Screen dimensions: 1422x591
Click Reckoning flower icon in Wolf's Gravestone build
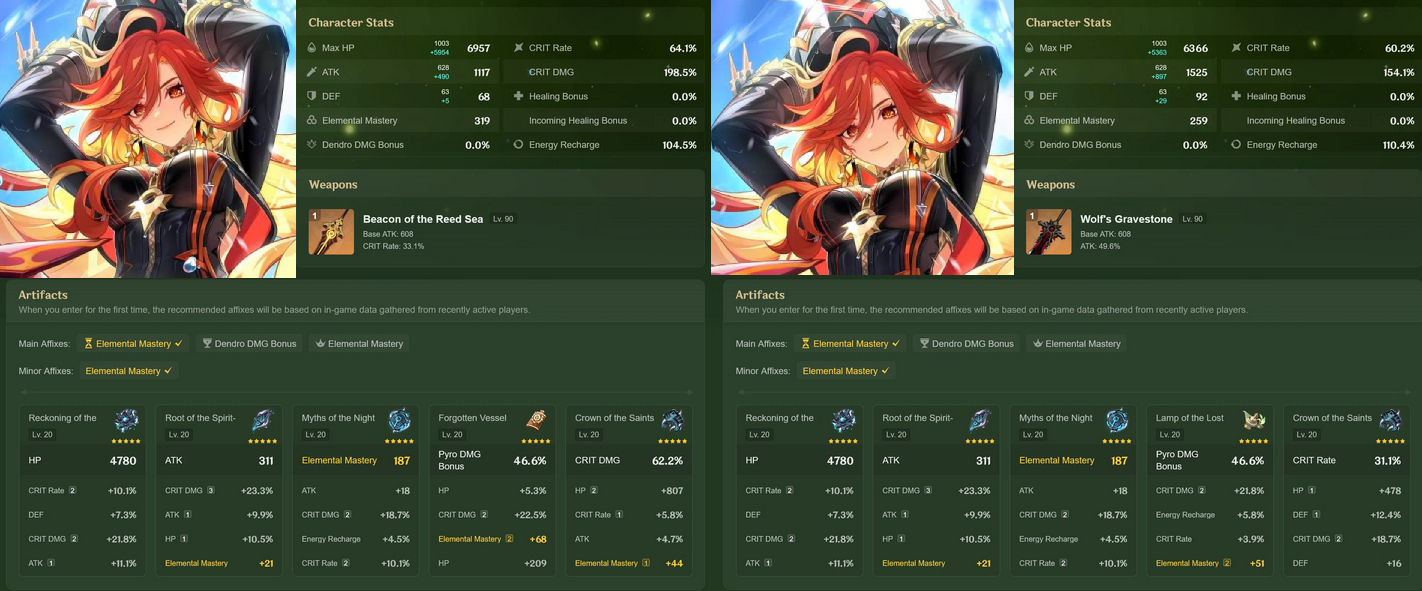843,420
